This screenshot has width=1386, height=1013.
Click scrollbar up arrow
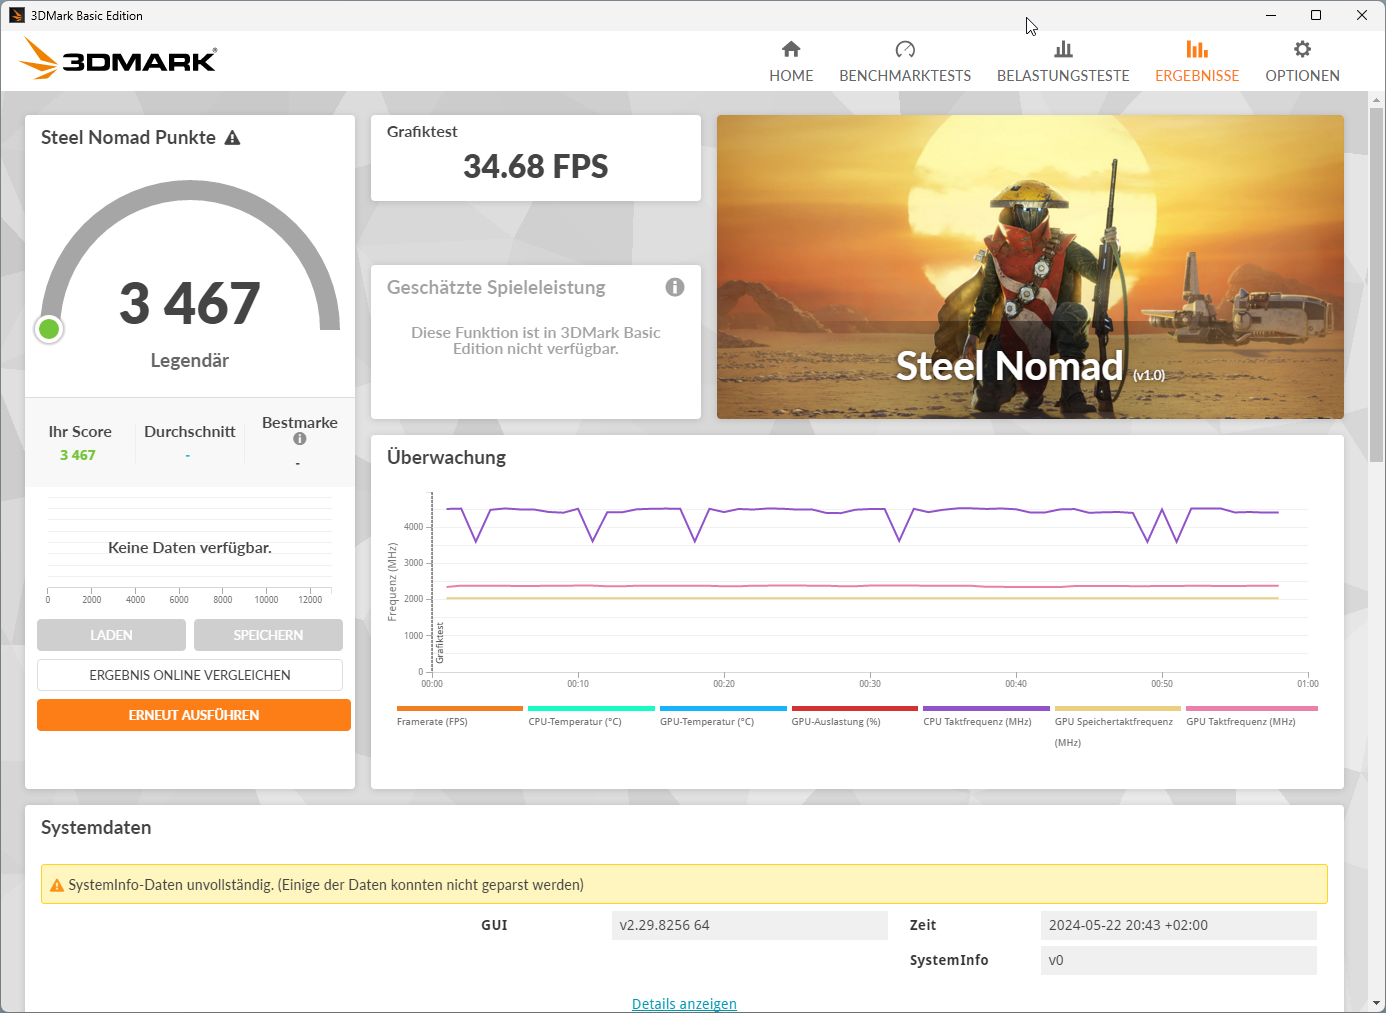[x=1377, y=100]
